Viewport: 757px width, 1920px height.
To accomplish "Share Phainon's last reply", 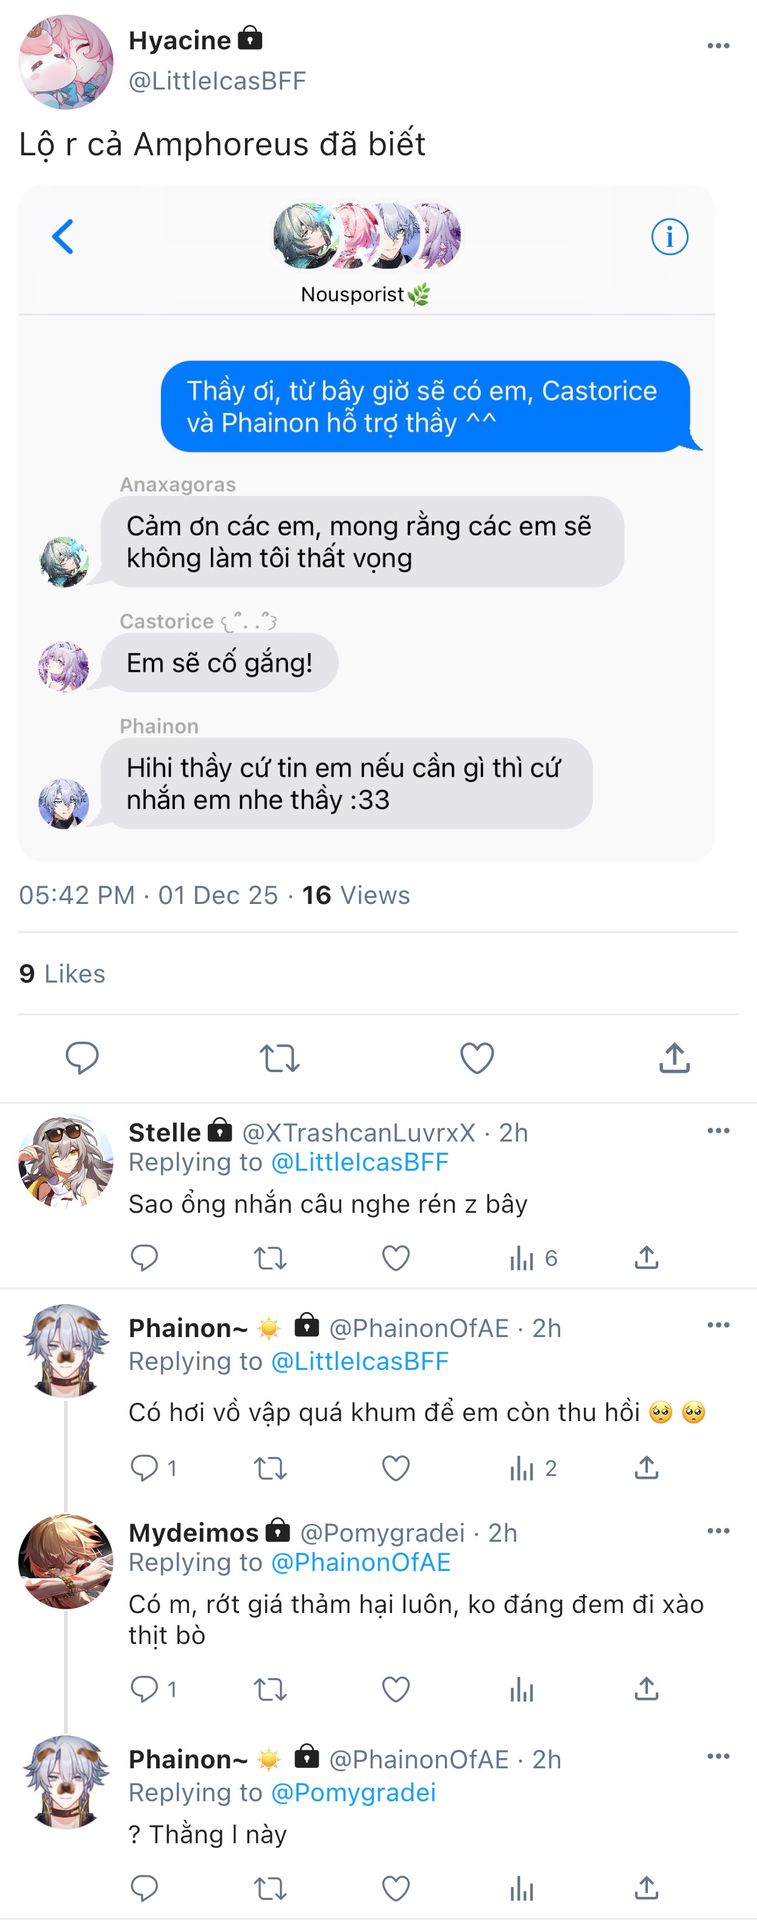I will click(647, 1888).
